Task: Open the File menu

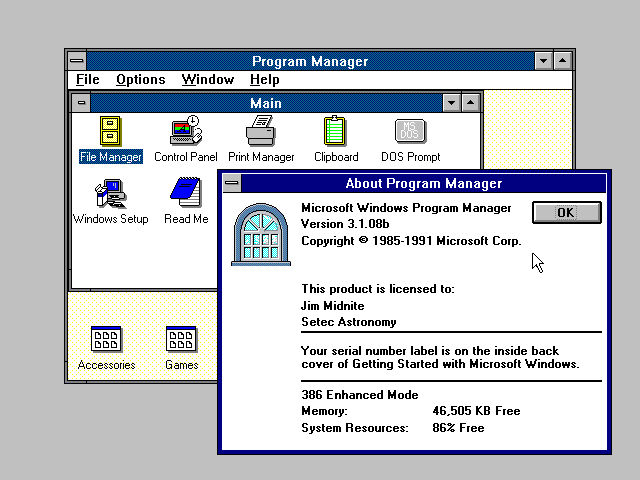Action: point(87,80)
